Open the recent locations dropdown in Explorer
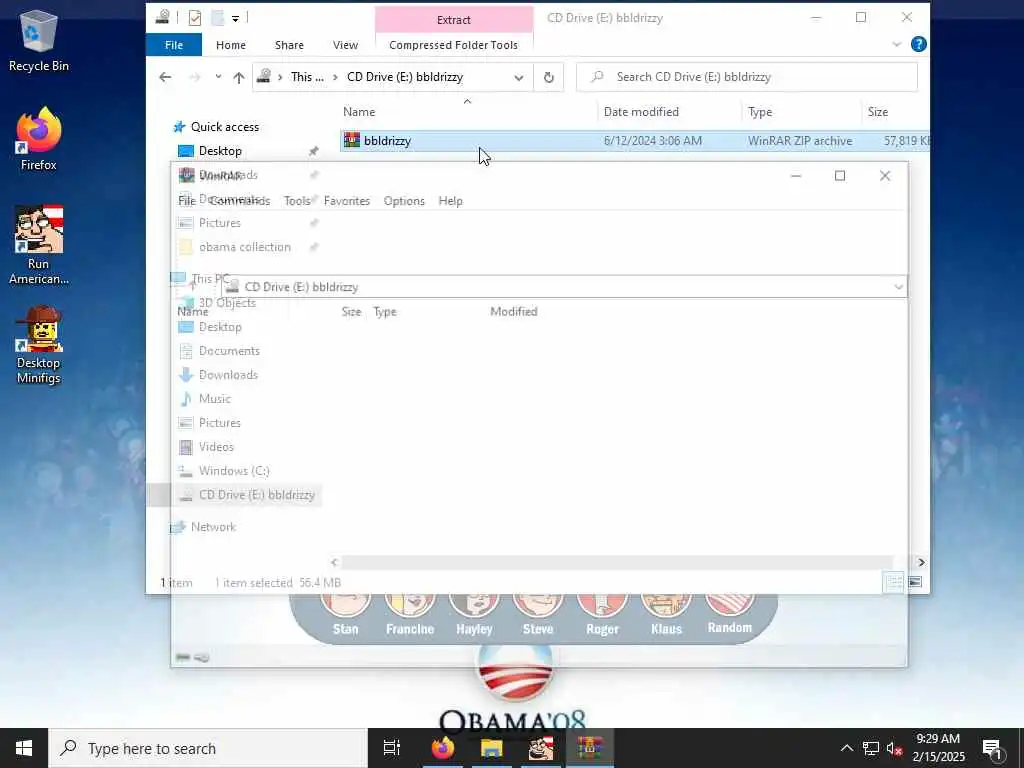The height and width of the screenshot is (768, 1024). (218, 77)
